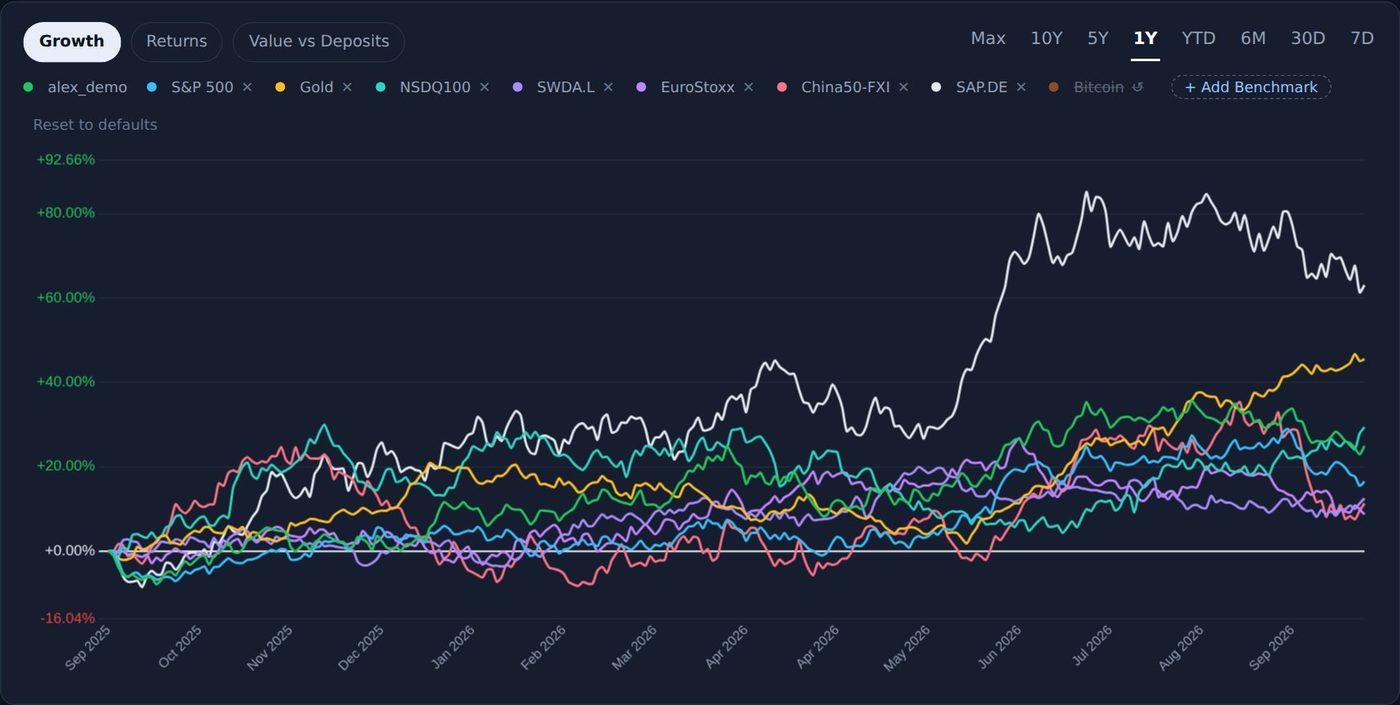This screenshot has height=705, width=1400.
Task: Open the Value vs Deposits tab
Action: (319, 42)
